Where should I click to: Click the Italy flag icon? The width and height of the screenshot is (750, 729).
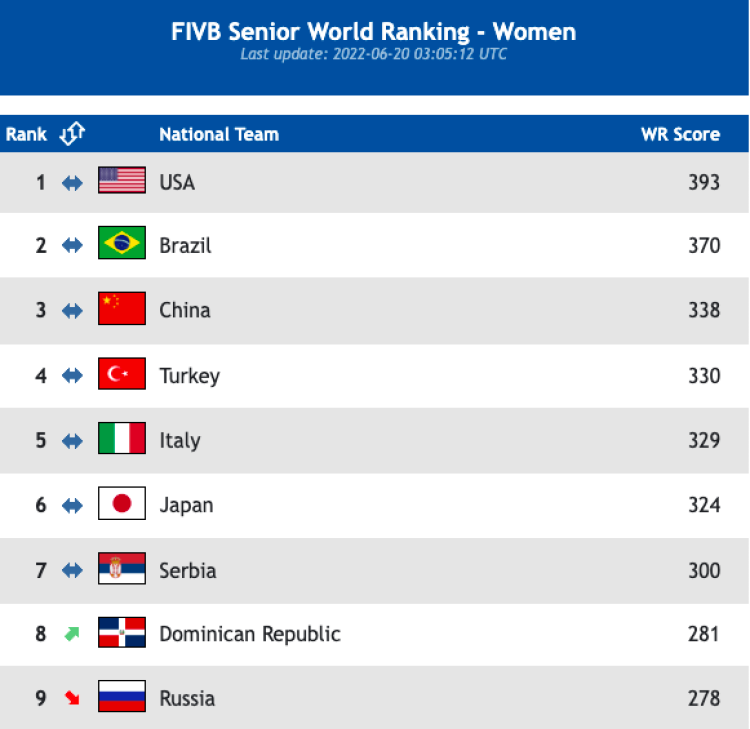pyautogui.click(x=122, y=438)
